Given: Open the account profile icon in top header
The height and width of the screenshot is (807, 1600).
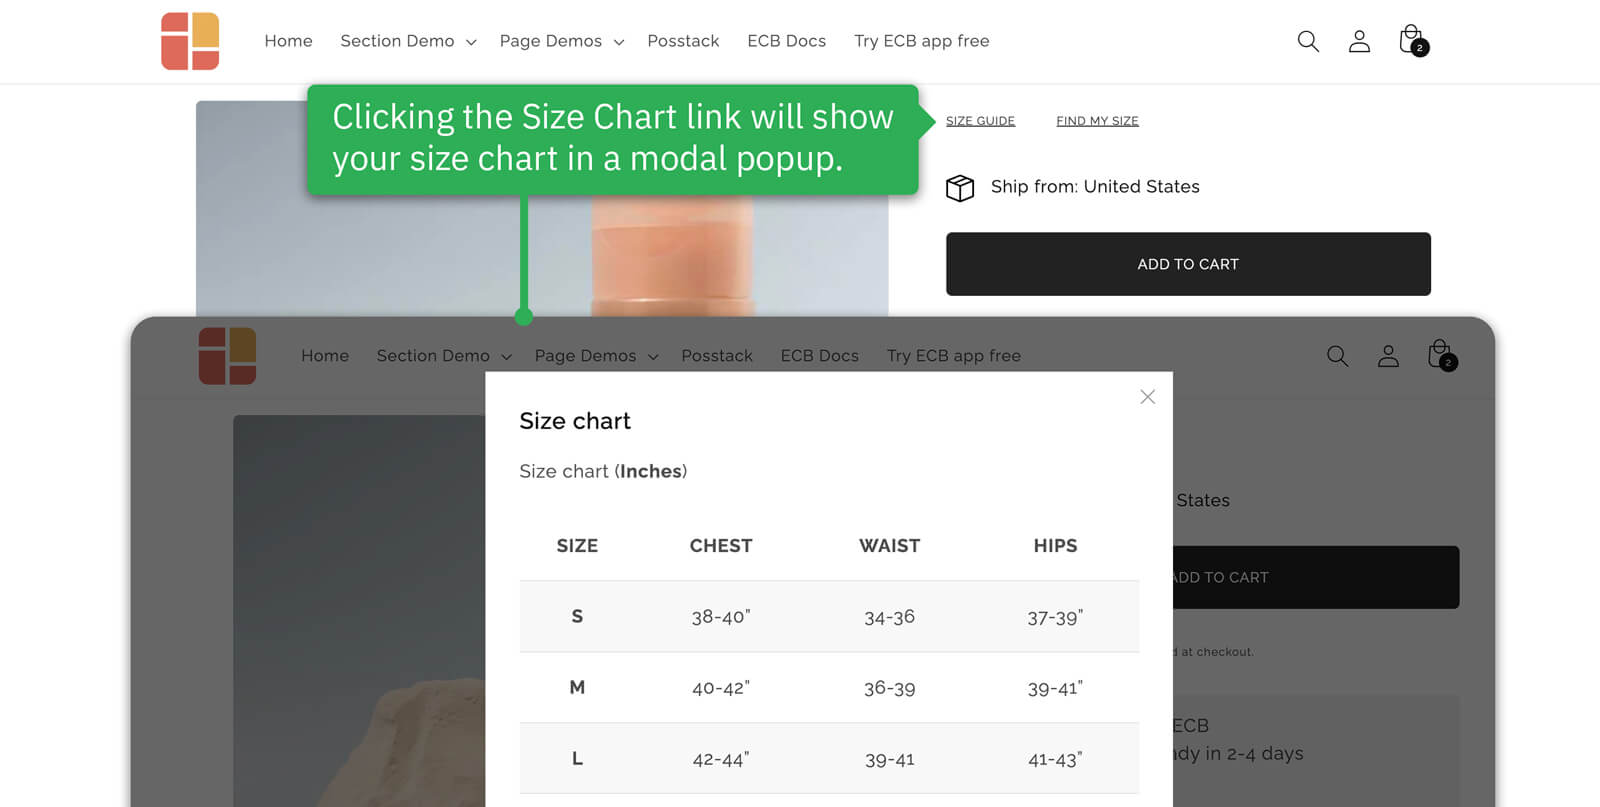Looking at the screenshot, I should pyautogui.click(x=1359, y=41).
